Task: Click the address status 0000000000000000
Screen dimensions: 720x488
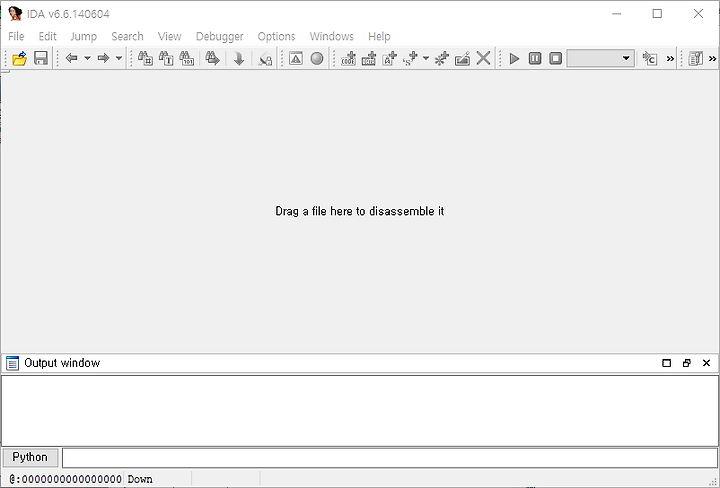Action: (66, 479)
